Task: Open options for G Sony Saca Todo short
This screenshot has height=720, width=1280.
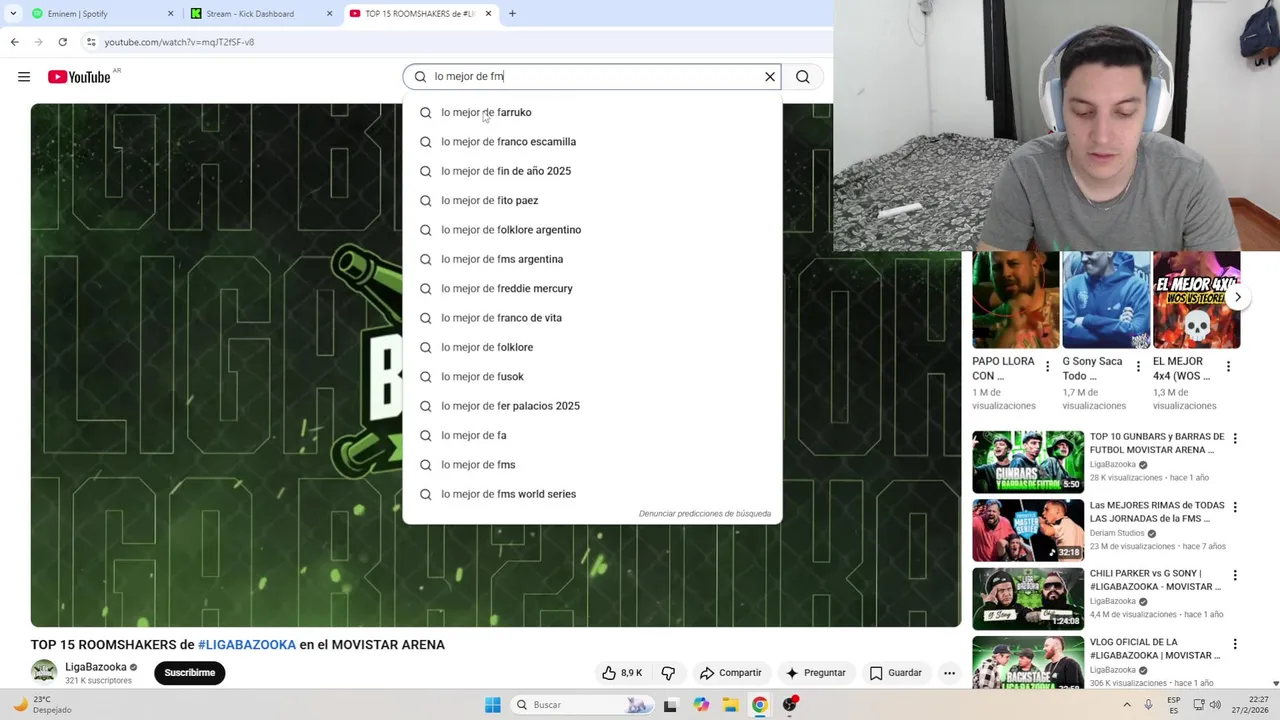Action: point(1137,367)
